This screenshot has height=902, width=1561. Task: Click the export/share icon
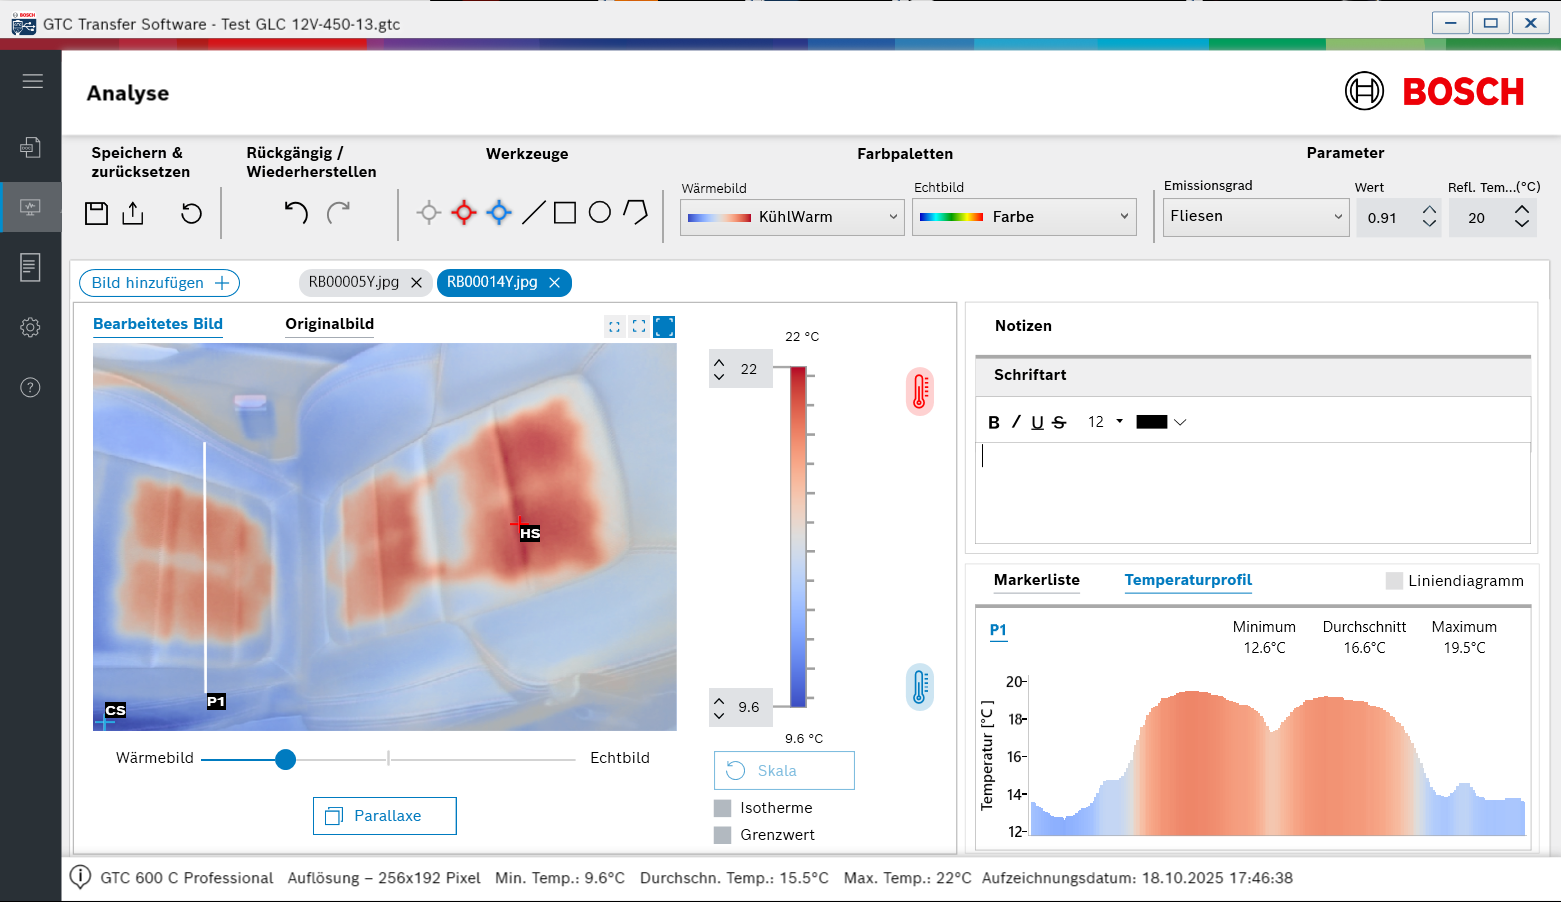tap(133, 213)
